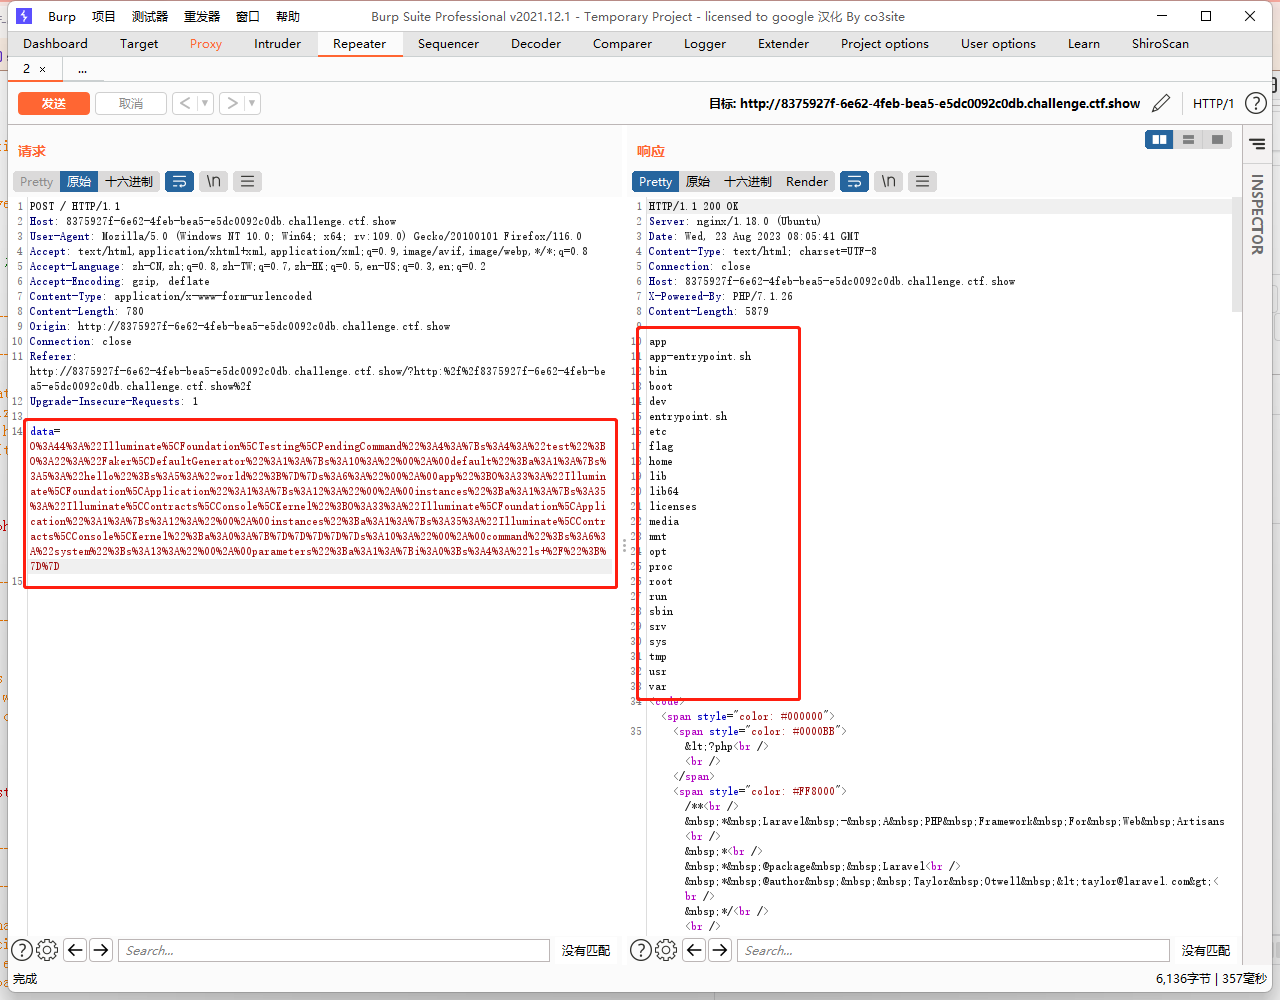Switch response view to 十六进制 hex
The width and height of the screenshot is (1280, 1000).
(x=748, y=181)
